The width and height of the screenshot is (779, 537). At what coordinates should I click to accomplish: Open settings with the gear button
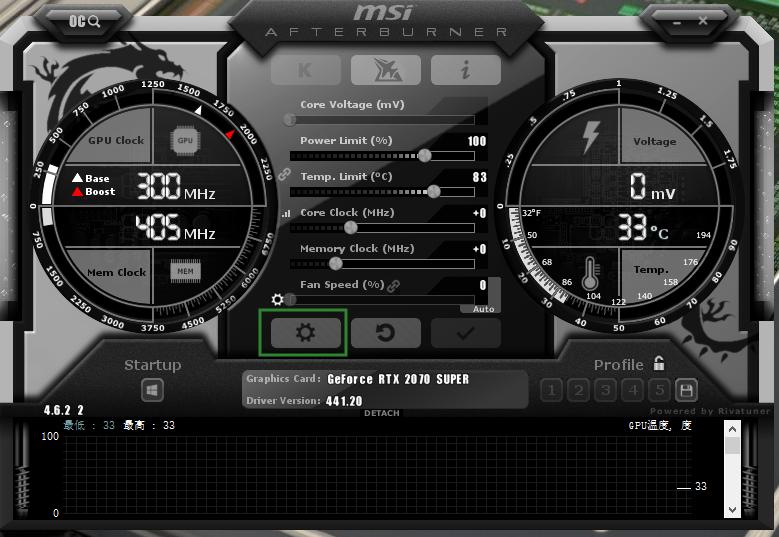[x=306, y=333]
